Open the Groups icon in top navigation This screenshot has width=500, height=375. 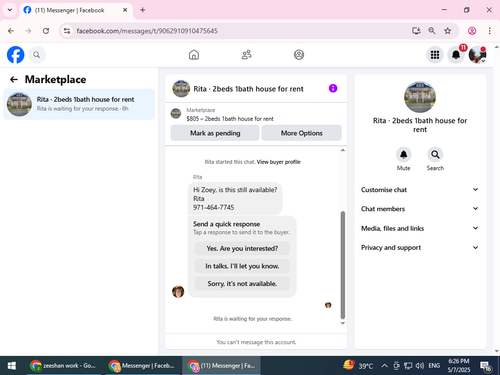(299, 55)
